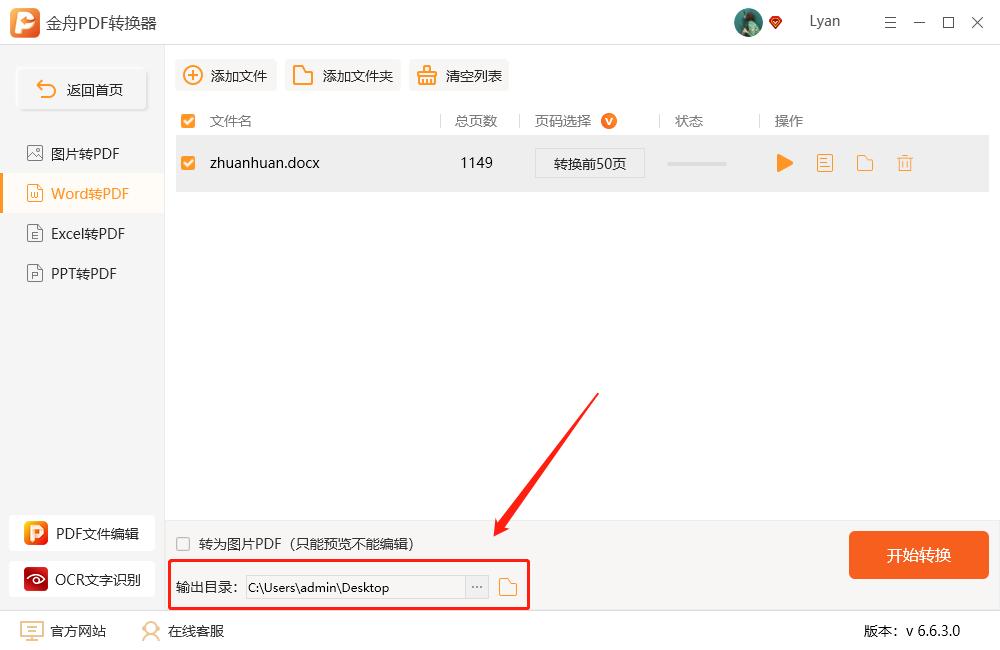The width and height of the screenshot is (1000, 650).
Task: Toggle the select-all checkbox in the header row
Action: pos(187,120)
